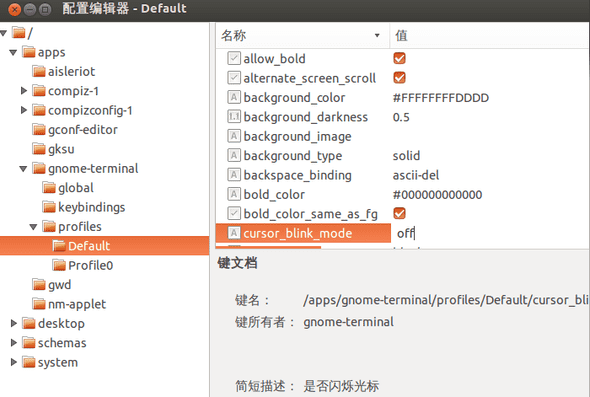
Task: Click the gnome-terminal folder icon
Action: (x=39, y=168)
